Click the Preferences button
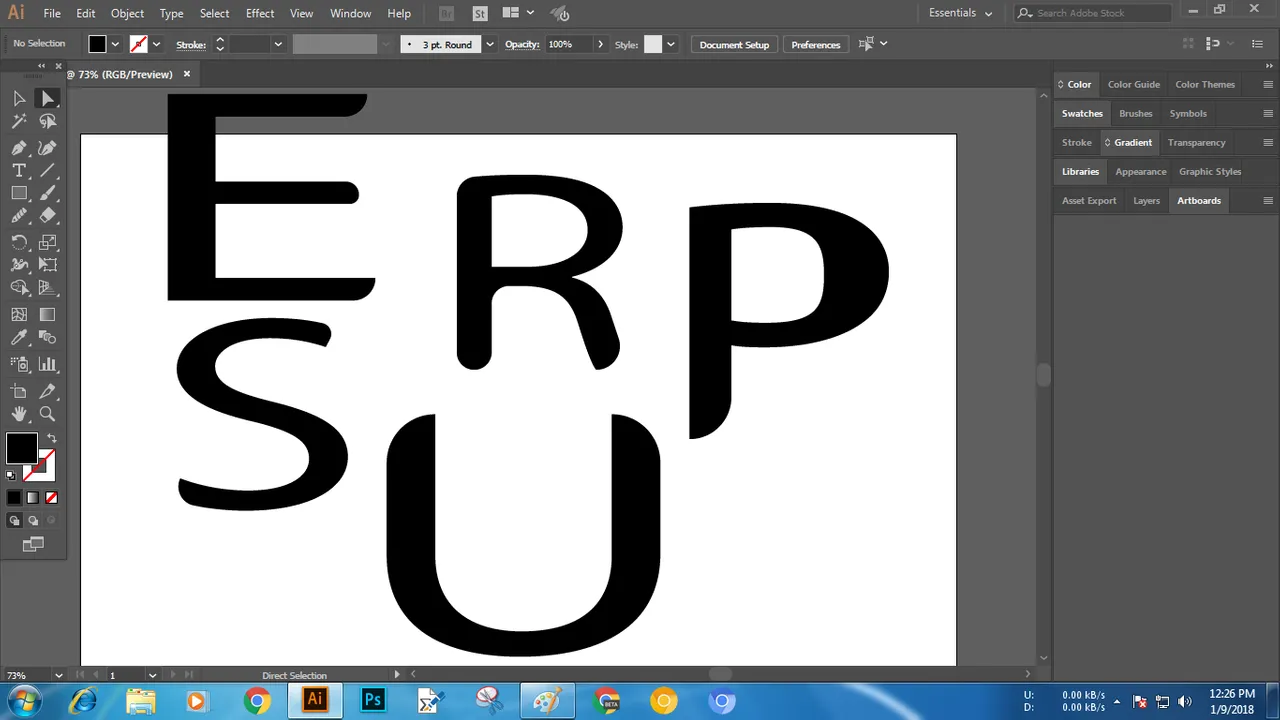 (x=816, y=44)
